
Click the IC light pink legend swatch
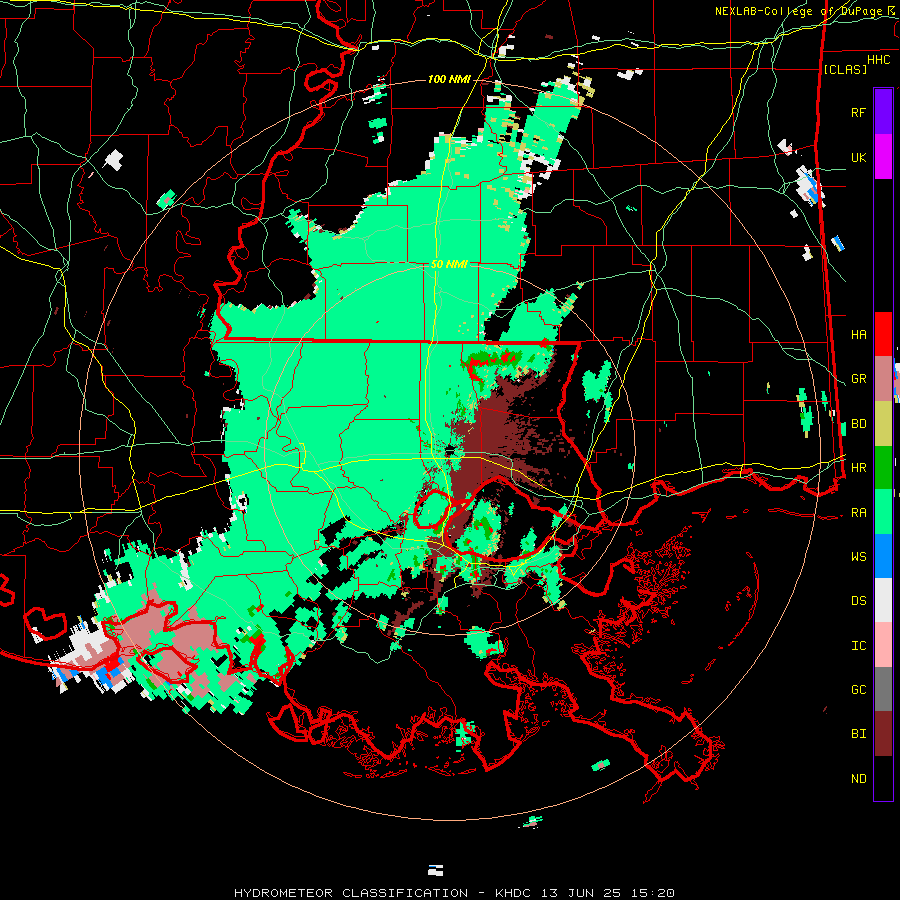pos(883,645)
